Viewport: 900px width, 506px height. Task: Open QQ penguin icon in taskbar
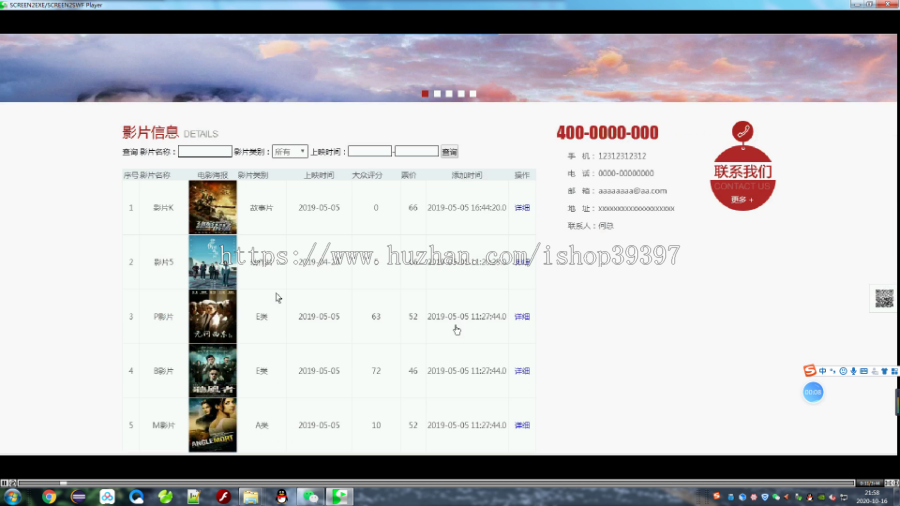coord(281,496)
